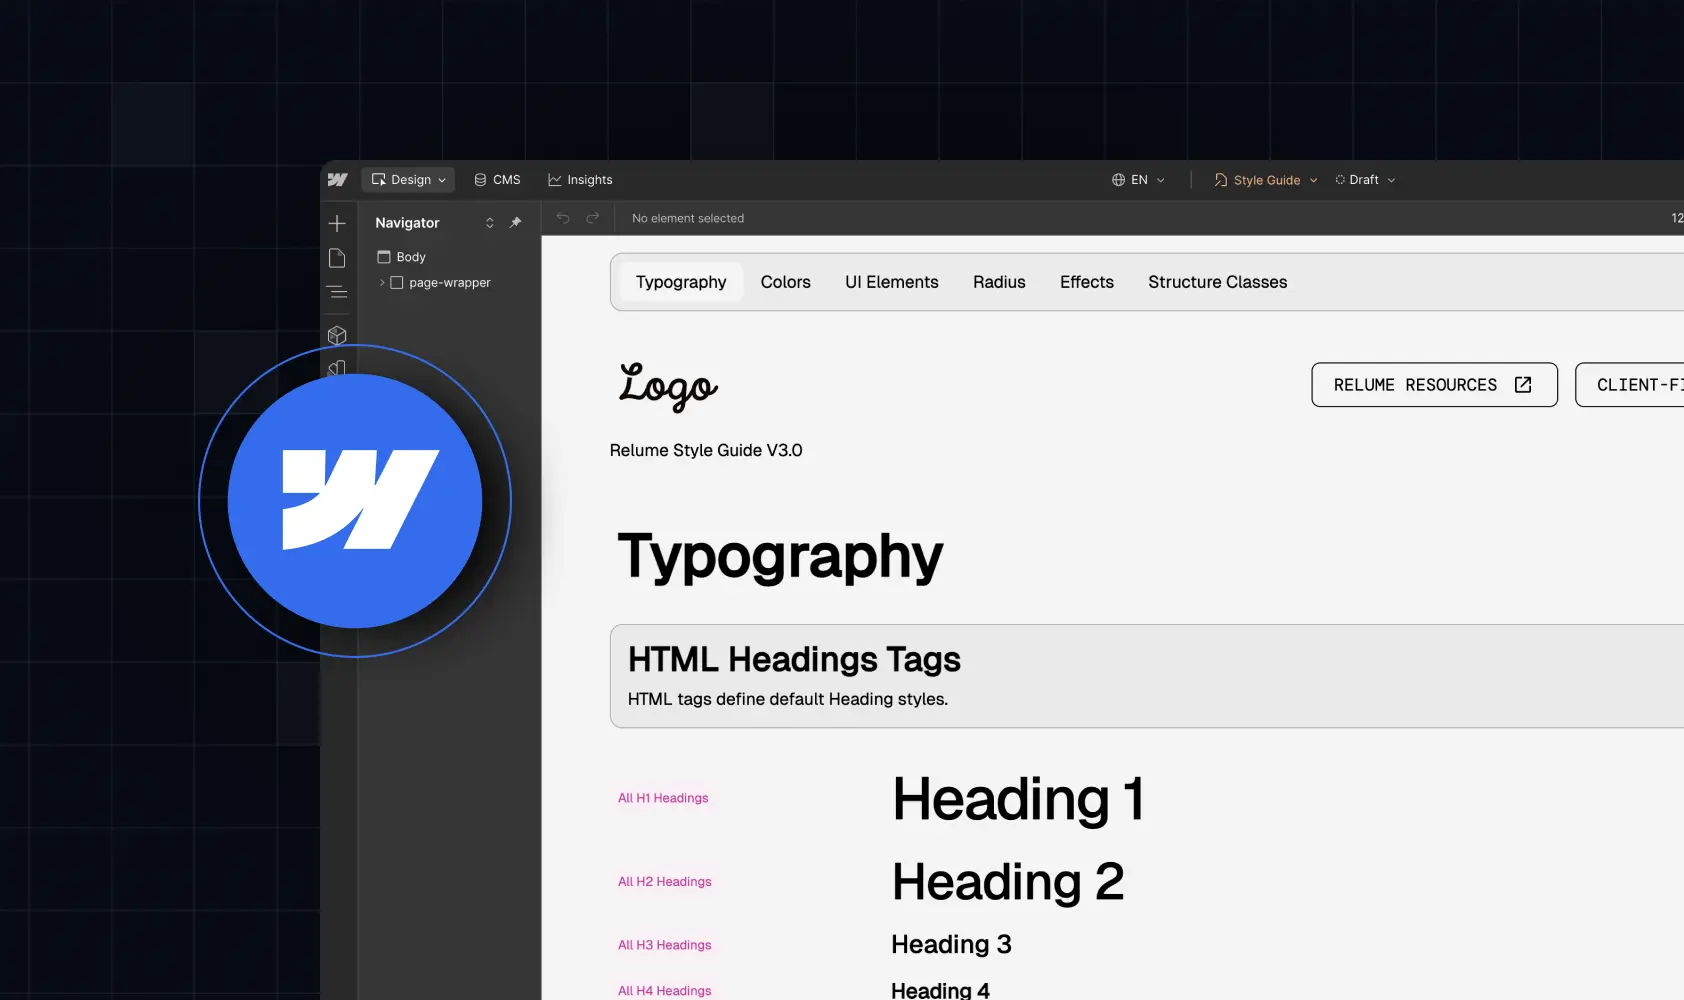Click the page-wrapper square element icon
This screenshot has height=1000, width=1684.
pyautogui.click(x=397, y=283)
